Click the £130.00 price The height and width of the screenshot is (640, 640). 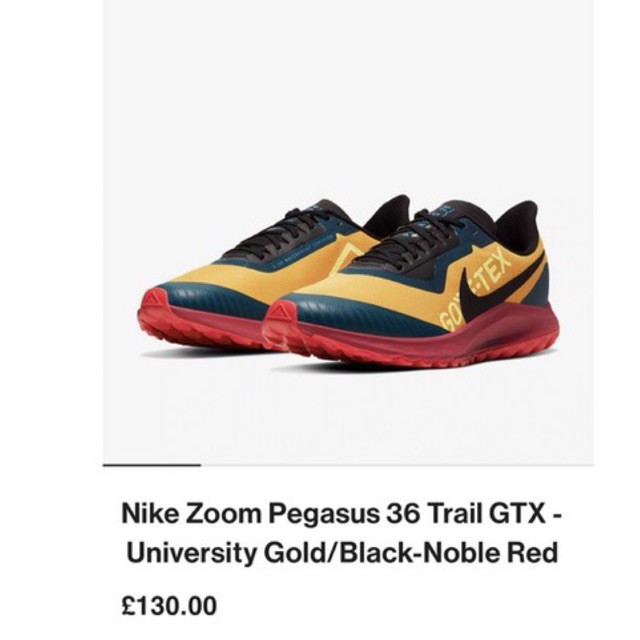tap(169, 606)
